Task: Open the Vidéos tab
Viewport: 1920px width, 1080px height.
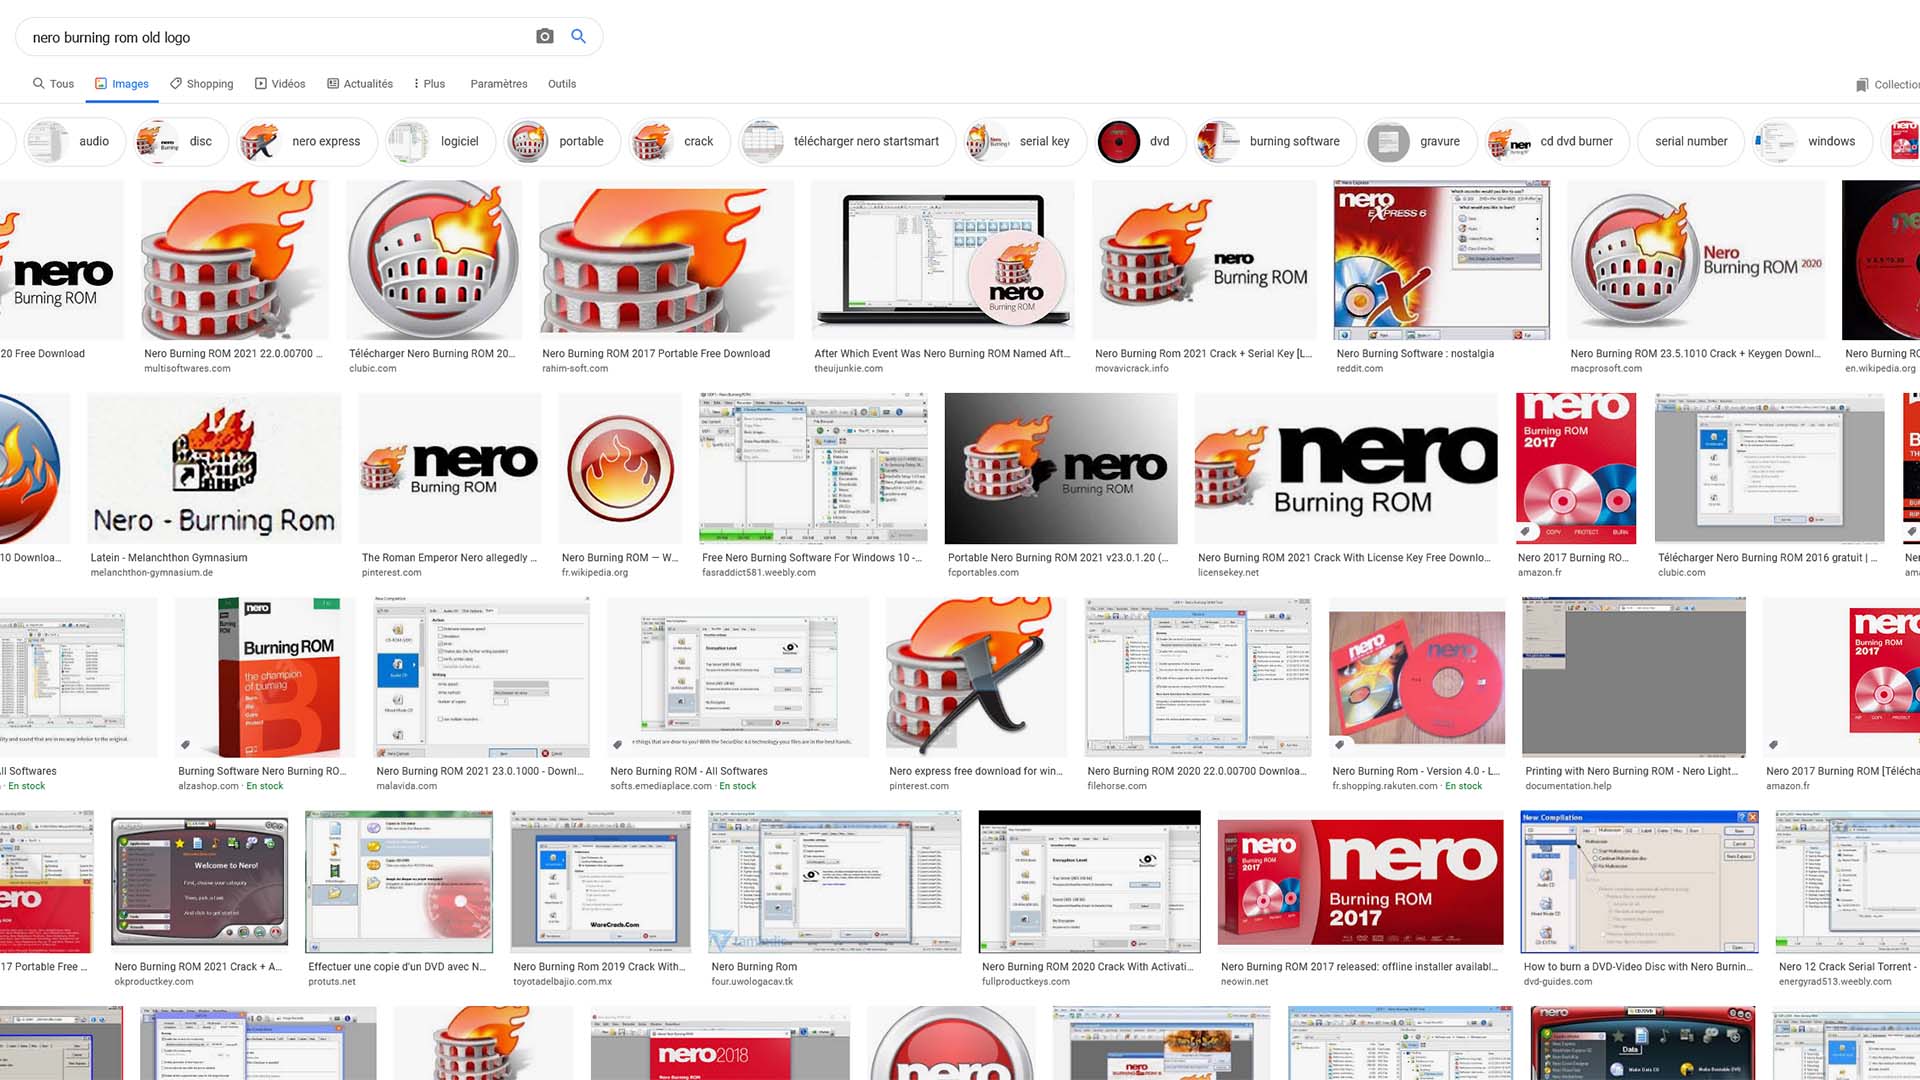Action: [280, 84]
